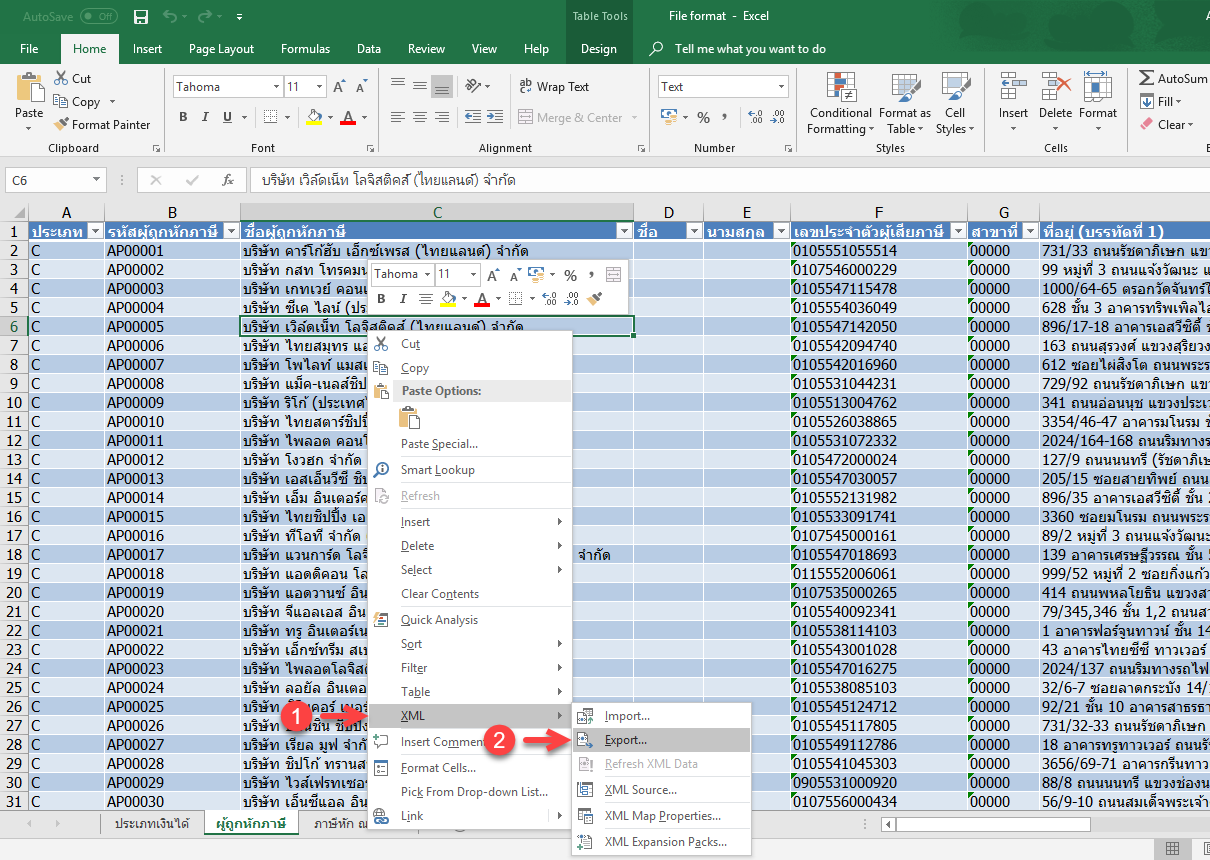Open XML Map Properties entry
The height and width of the screenshot is (860, 1210).
tap(662, 816)
